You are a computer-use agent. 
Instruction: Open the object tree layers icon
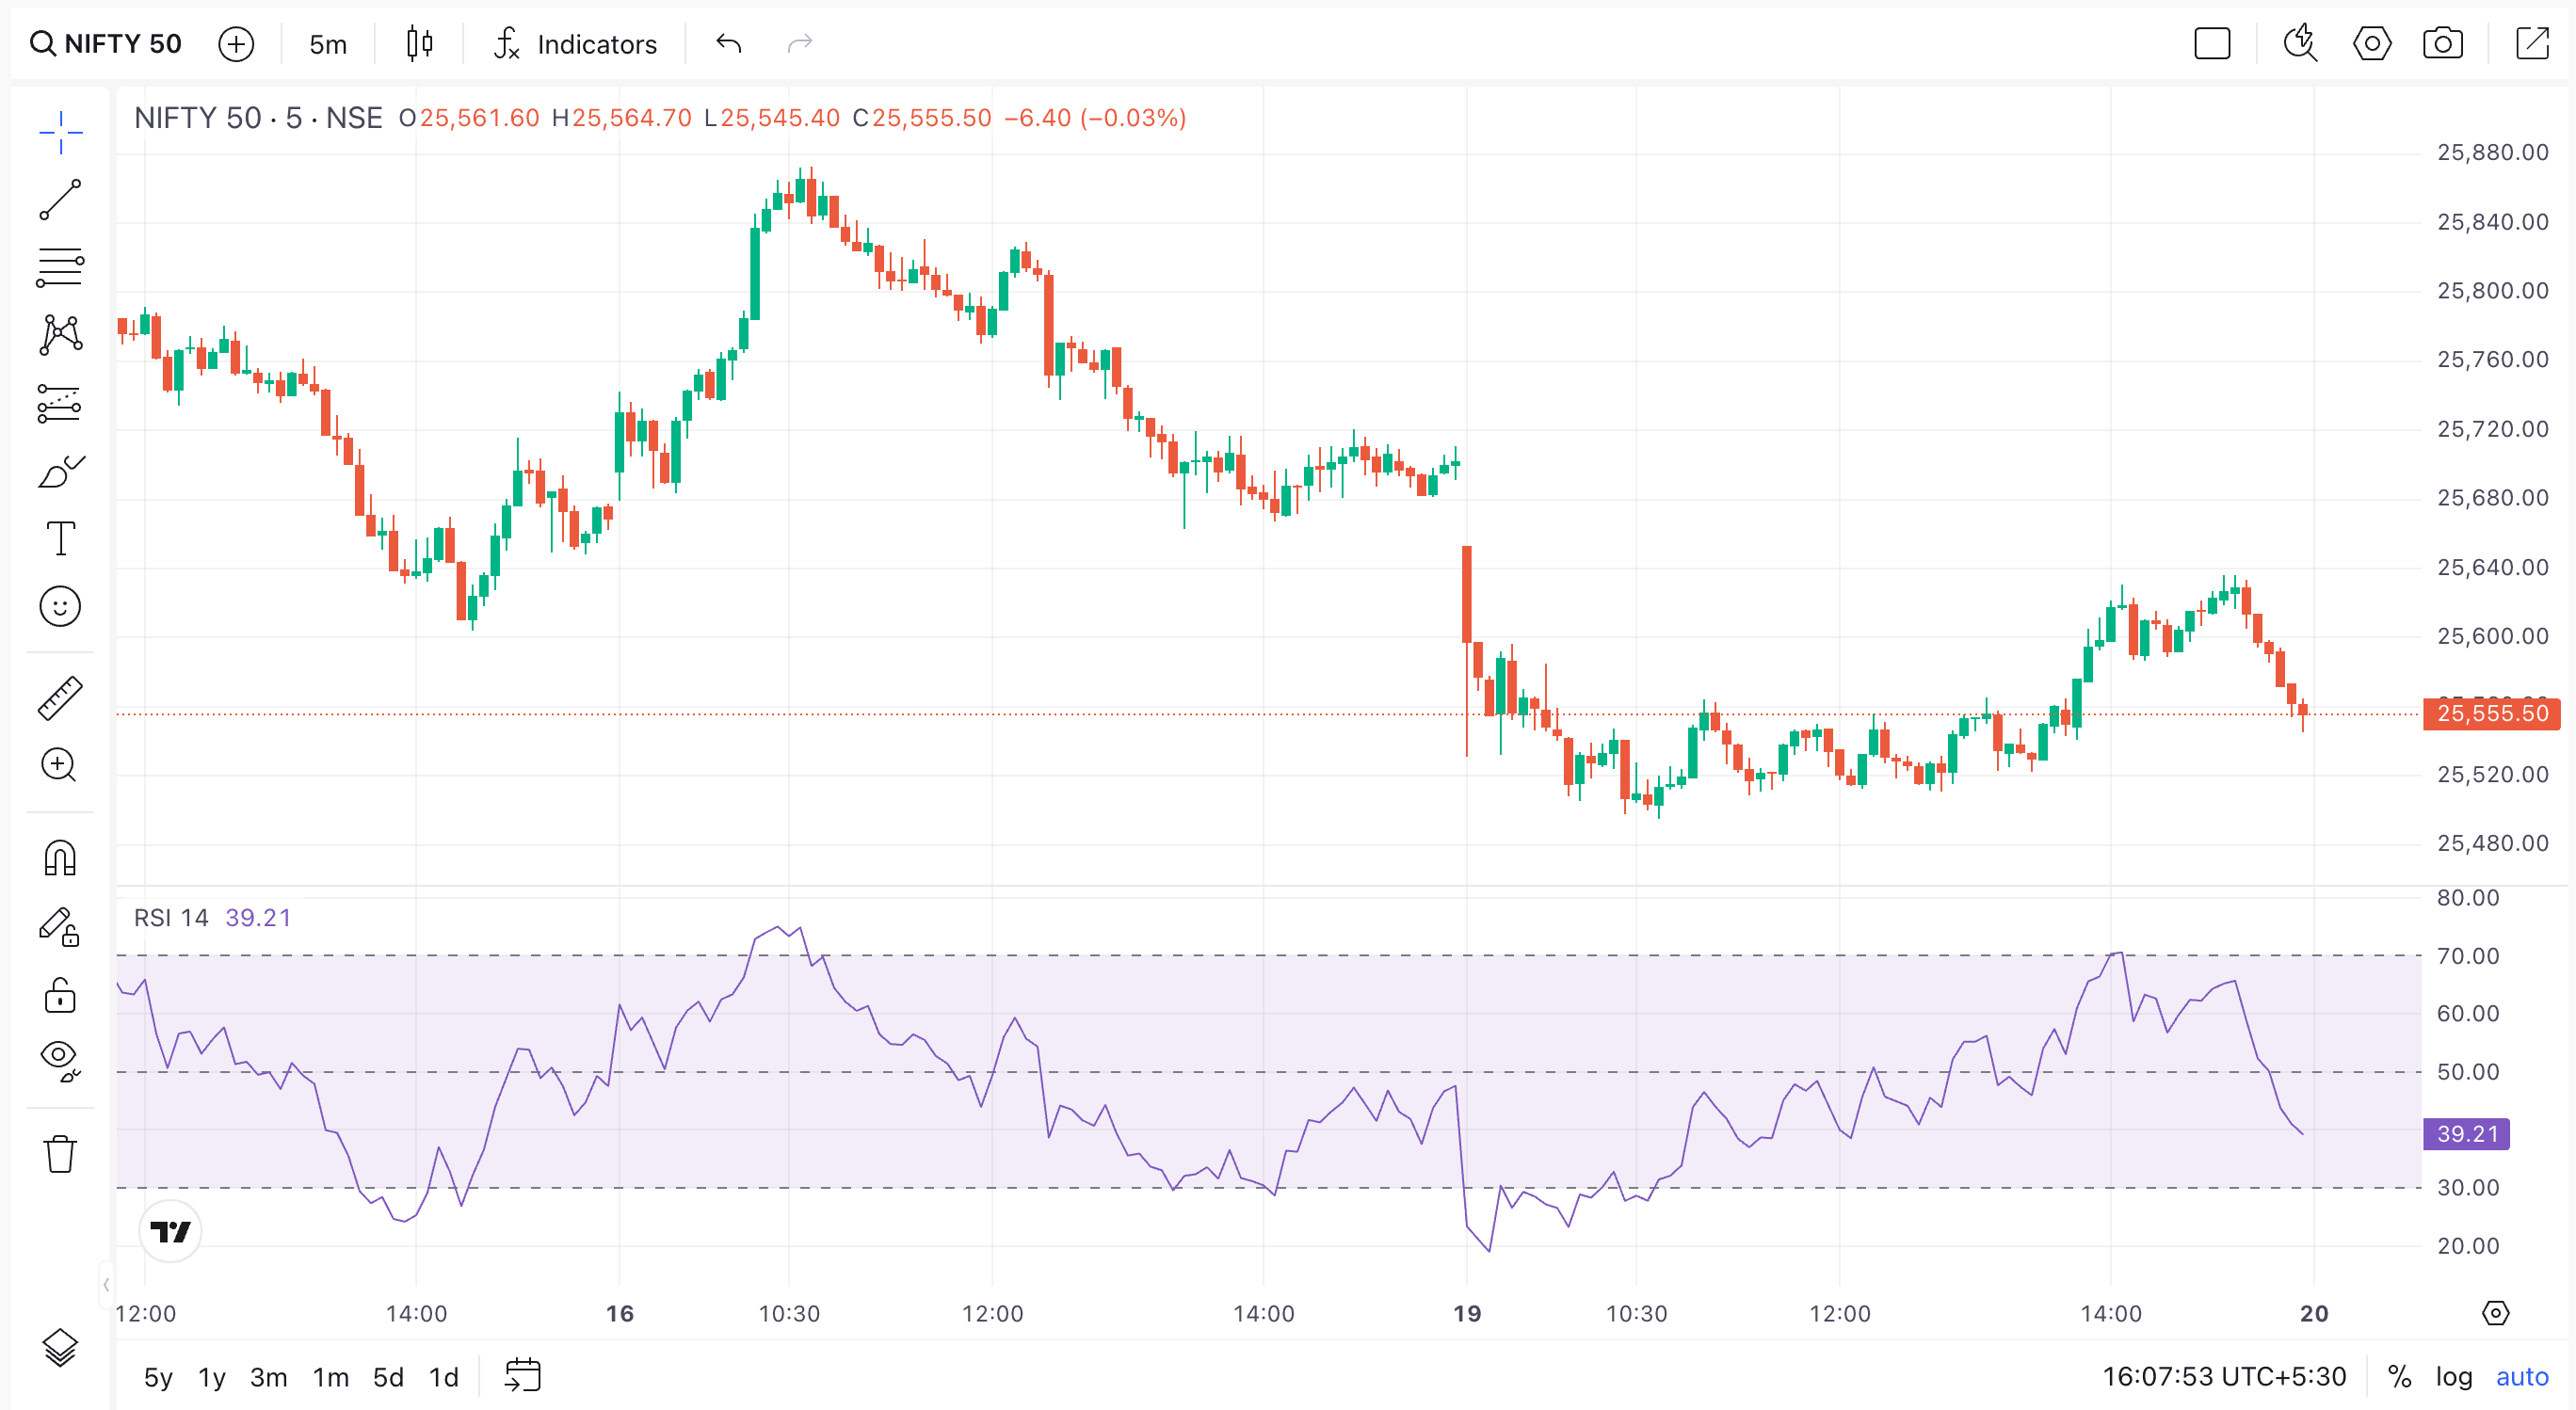tap(60, 1348)
